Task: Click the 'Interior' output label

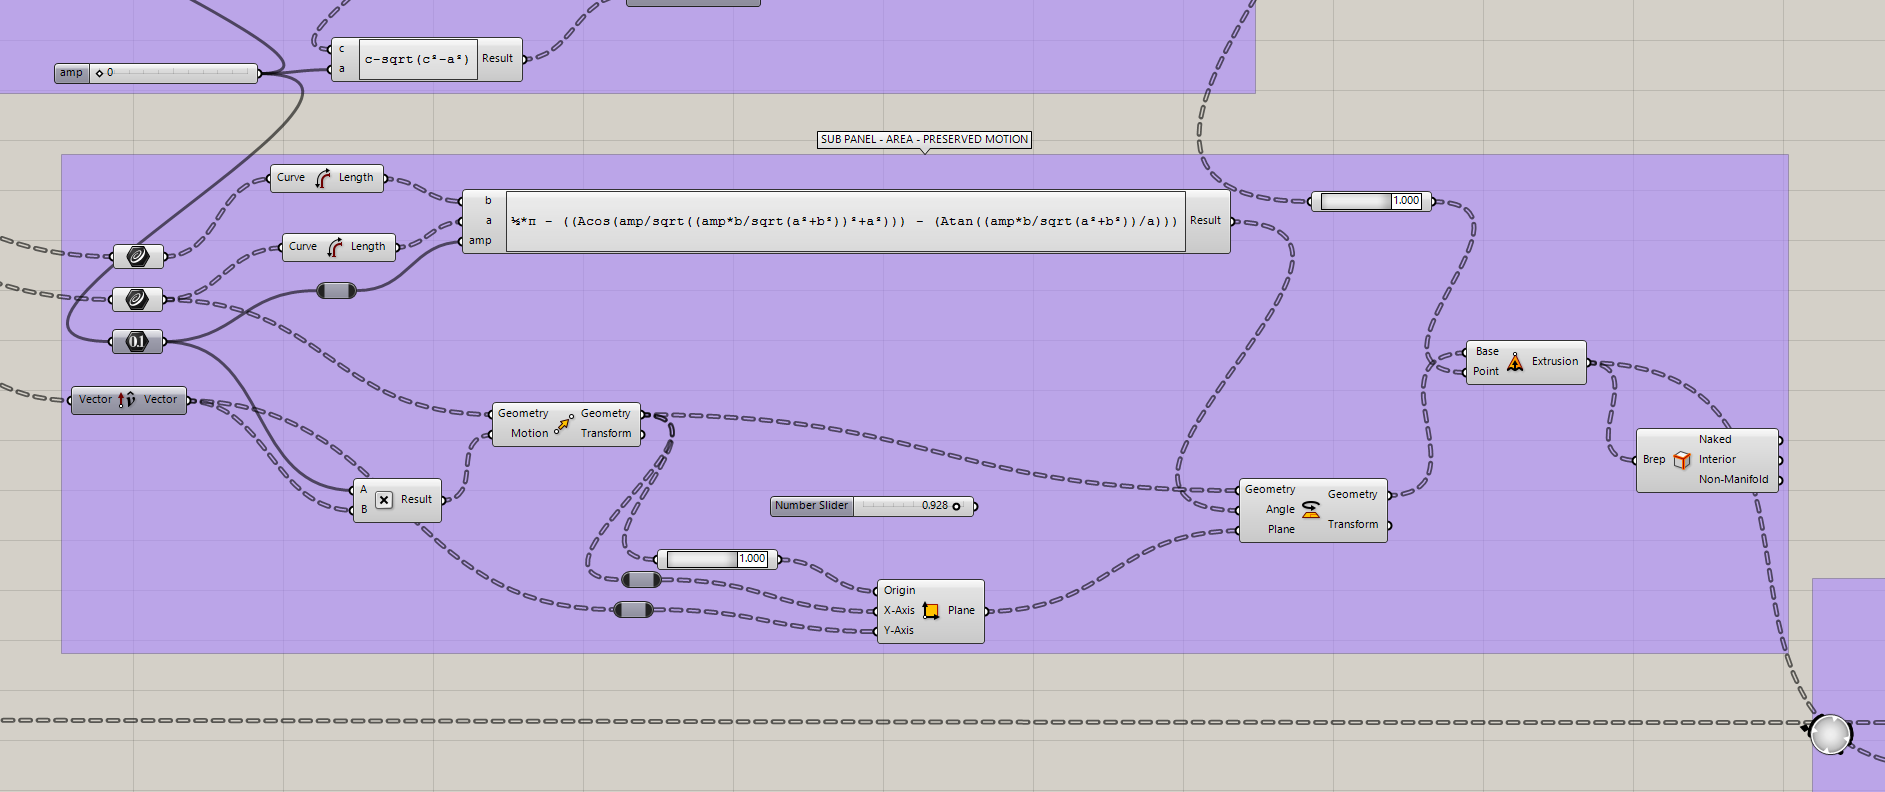Action: pyautogui.click(x=1717, y=460)
